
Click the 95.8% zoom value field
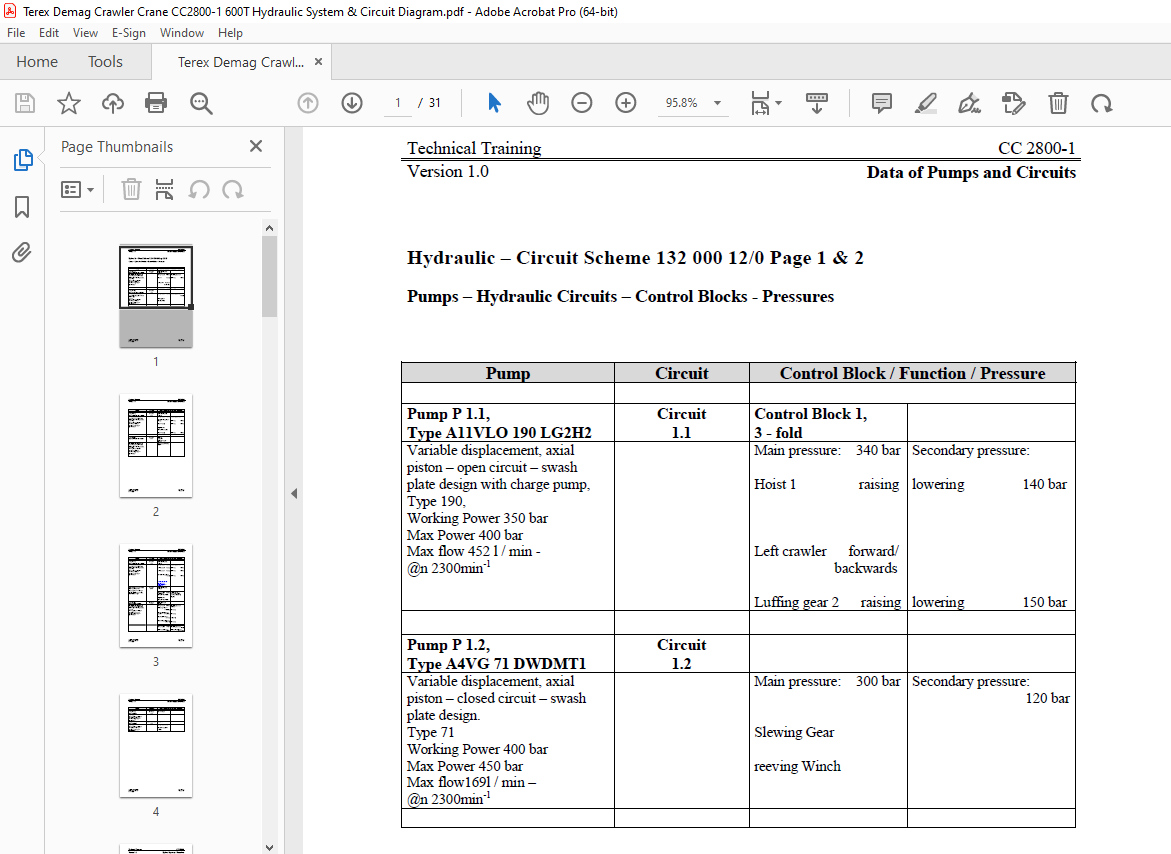(682, 103)
